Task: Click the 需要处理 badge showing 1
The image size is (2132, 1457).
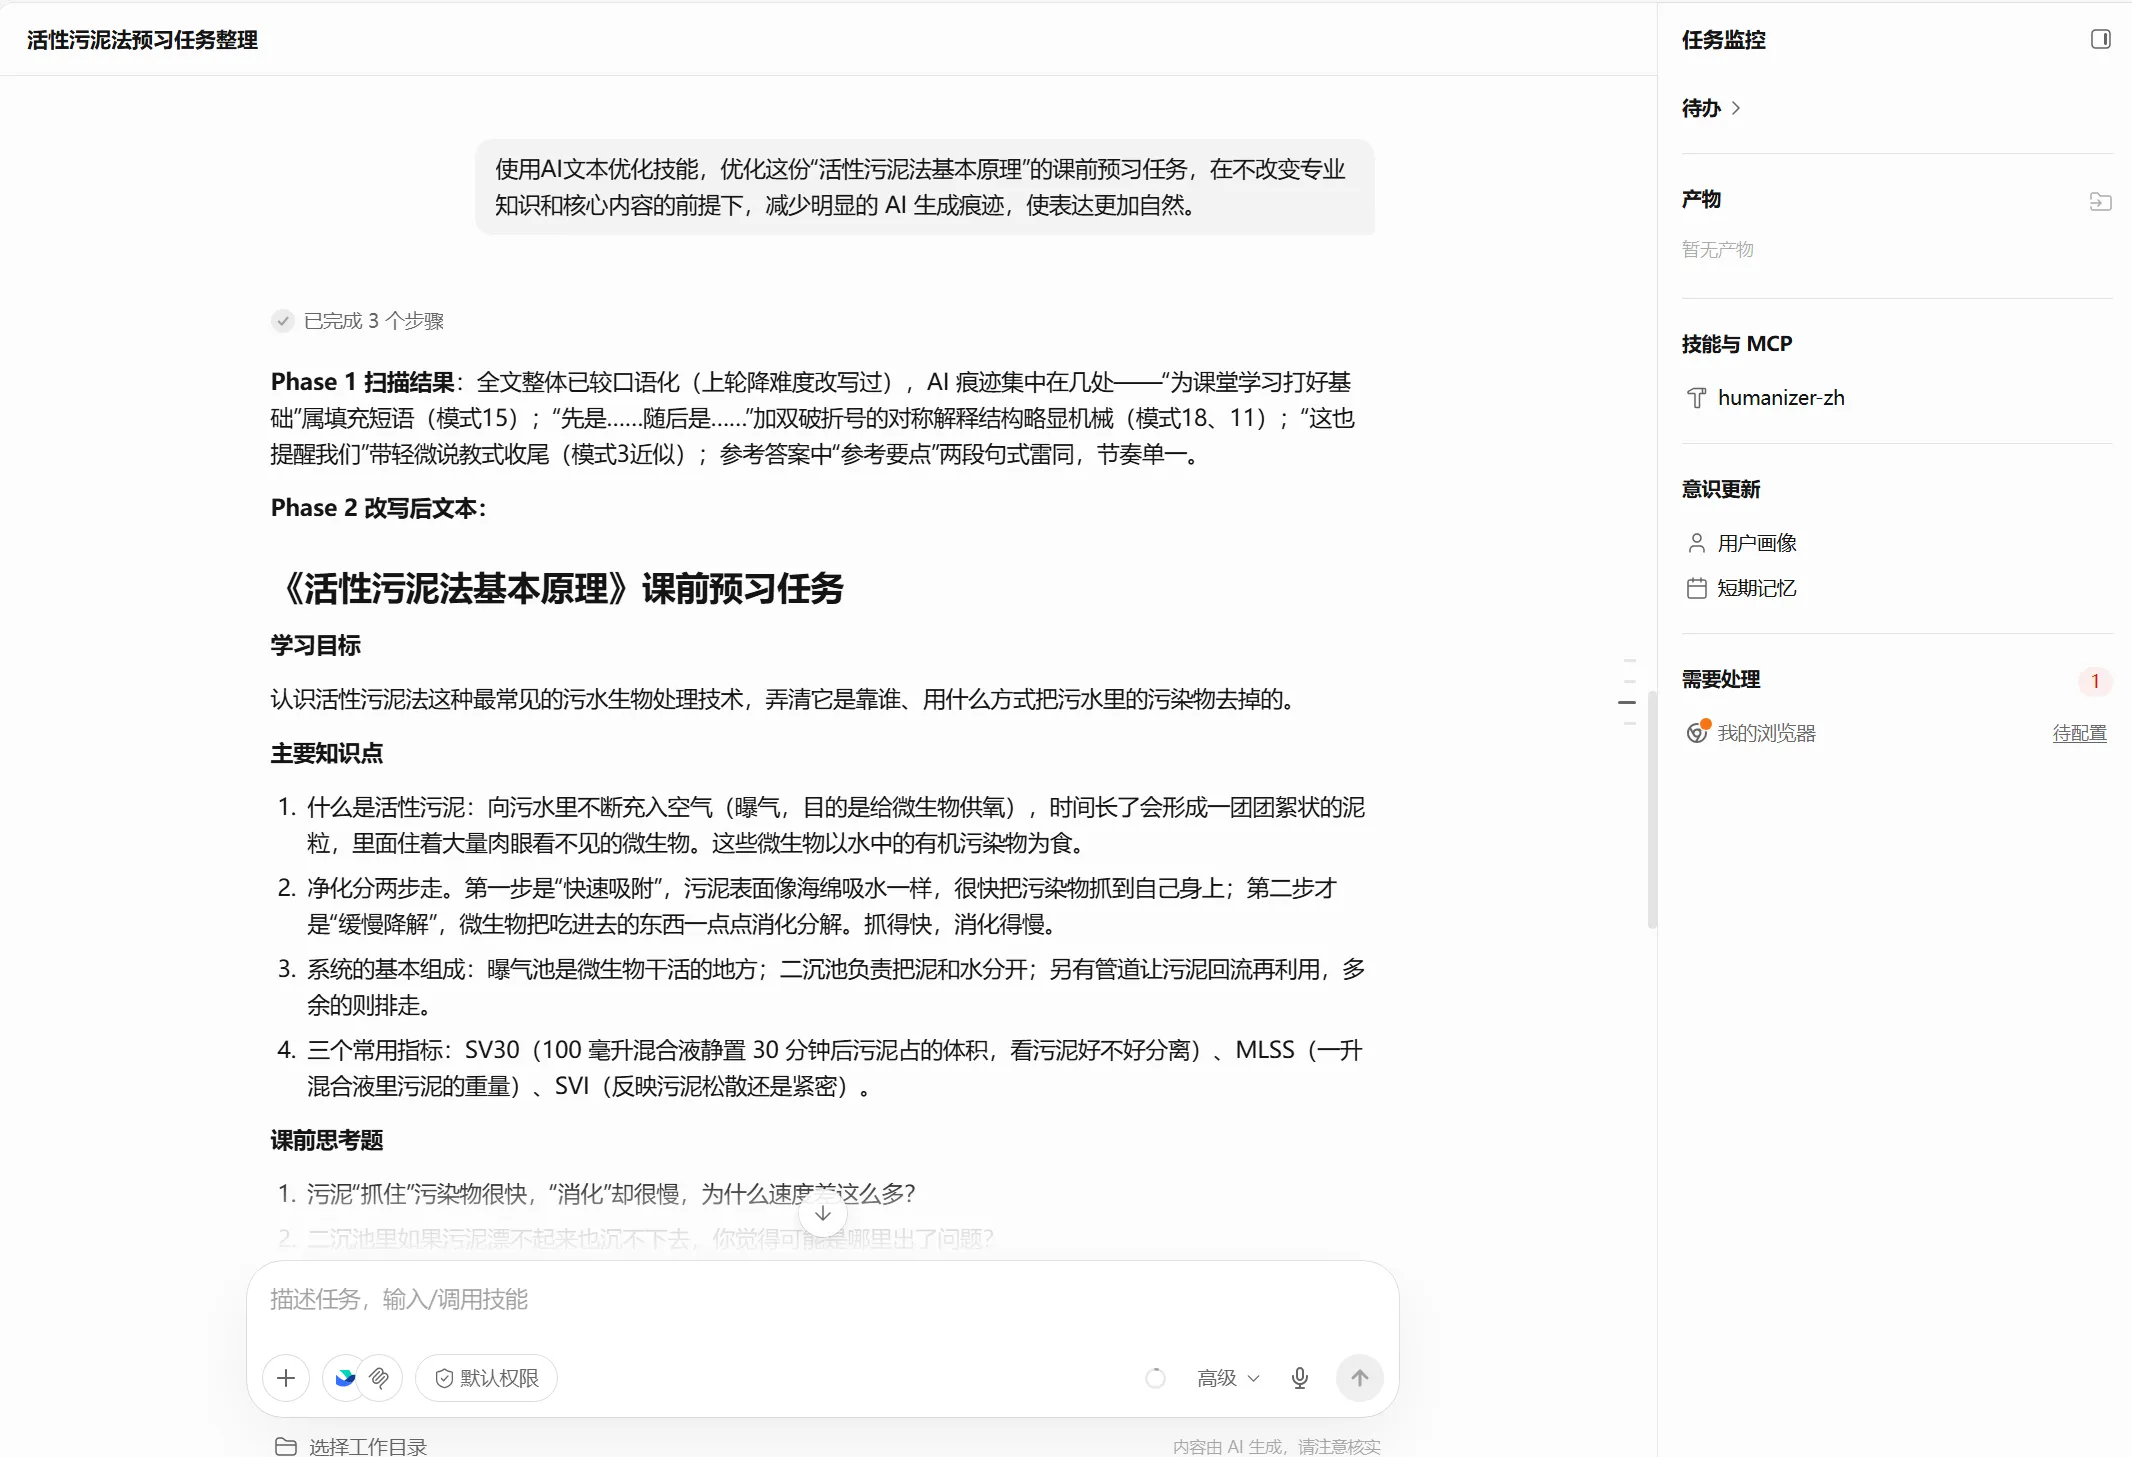Action: pyautogui.click(x=2095, y=681)
